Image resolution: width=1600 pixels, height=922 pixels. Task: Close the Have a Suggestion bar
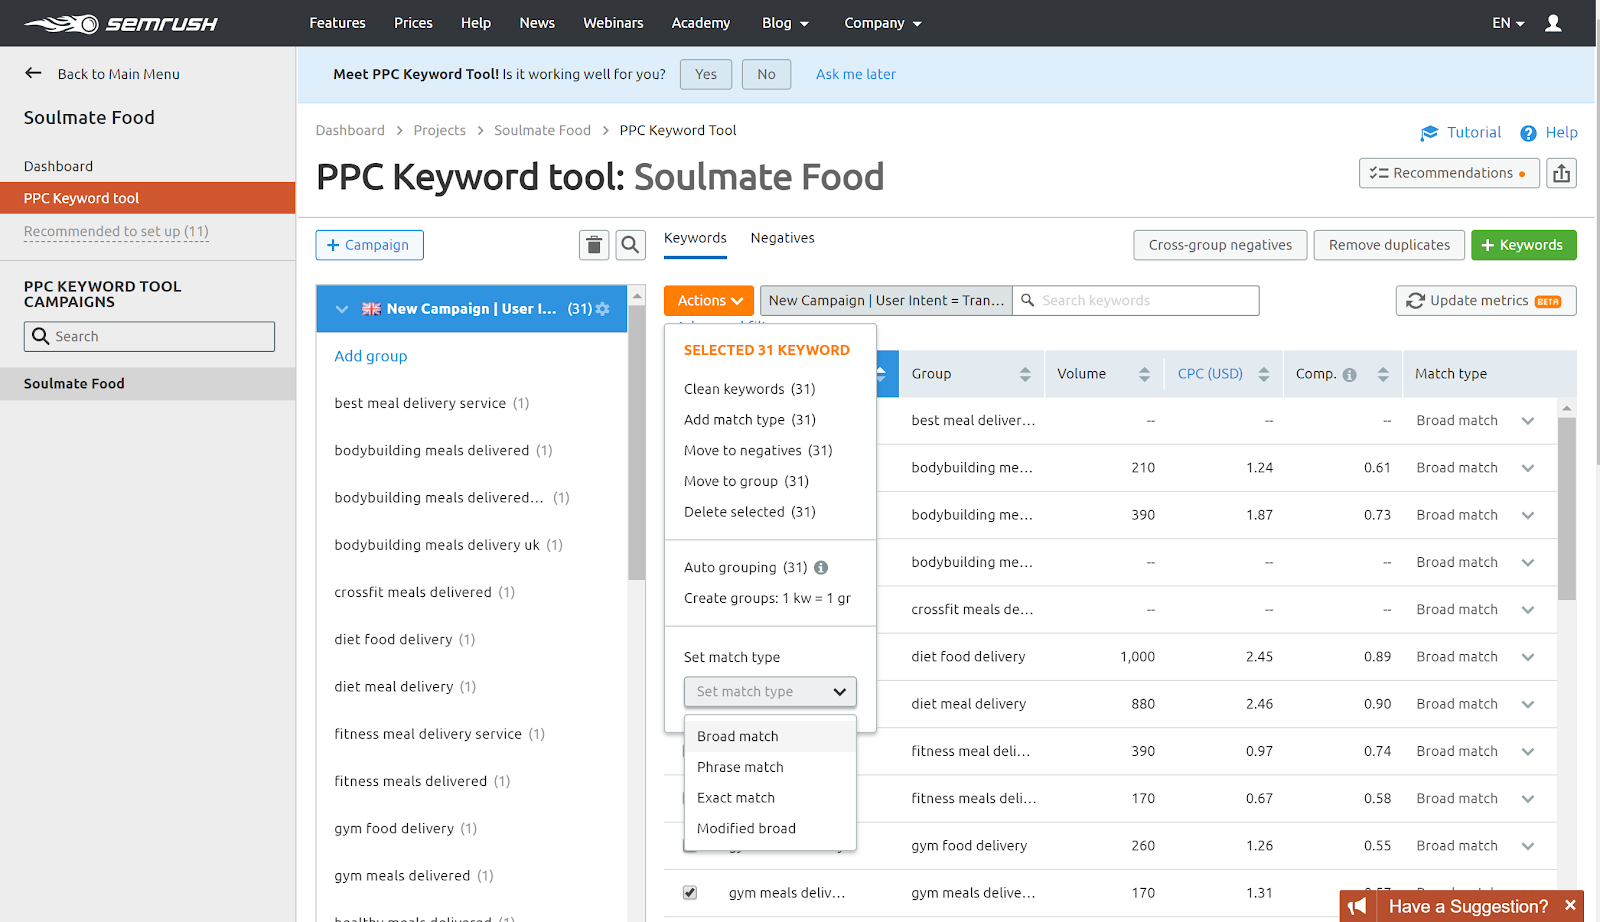(1570, 905)
